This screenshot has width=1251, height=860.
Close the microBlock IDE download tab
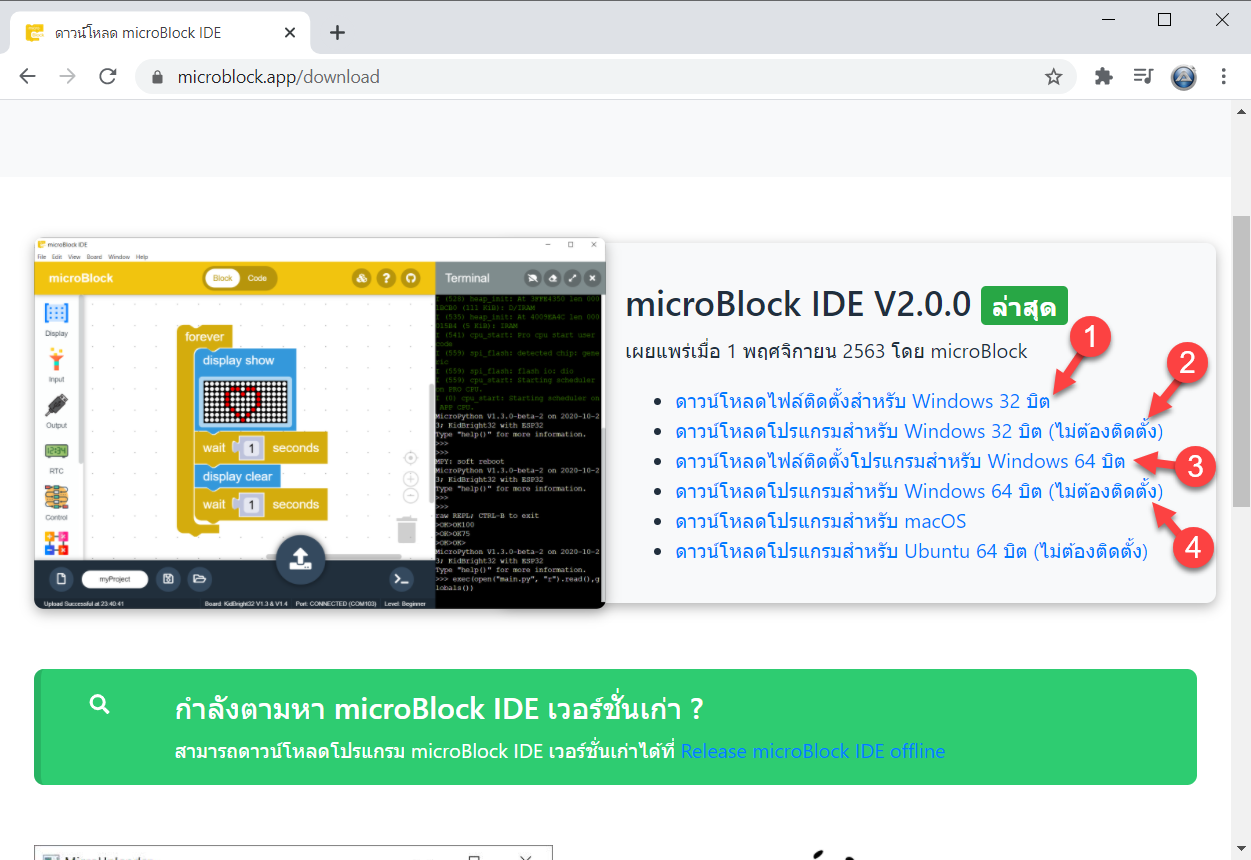pos(290,32)
